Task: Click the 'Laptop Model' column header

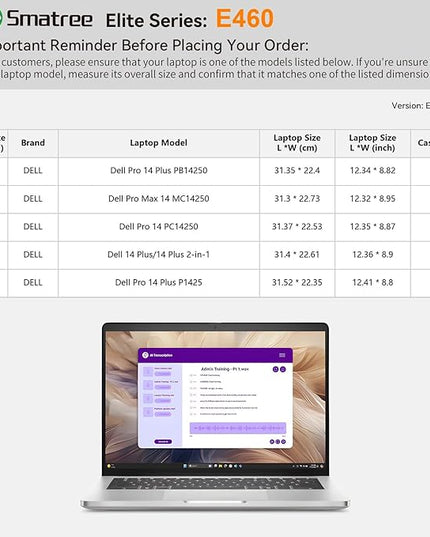Action: [x=159, y=143]
